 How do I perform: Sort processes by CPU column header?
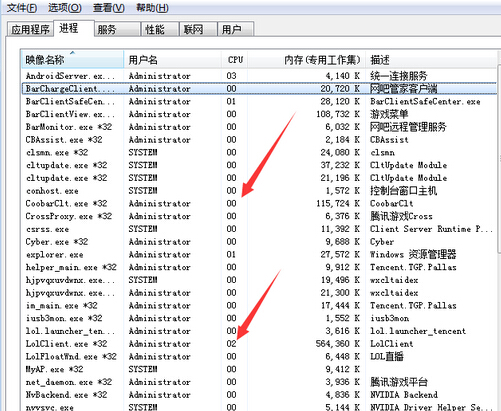click(x=235, y=59)
